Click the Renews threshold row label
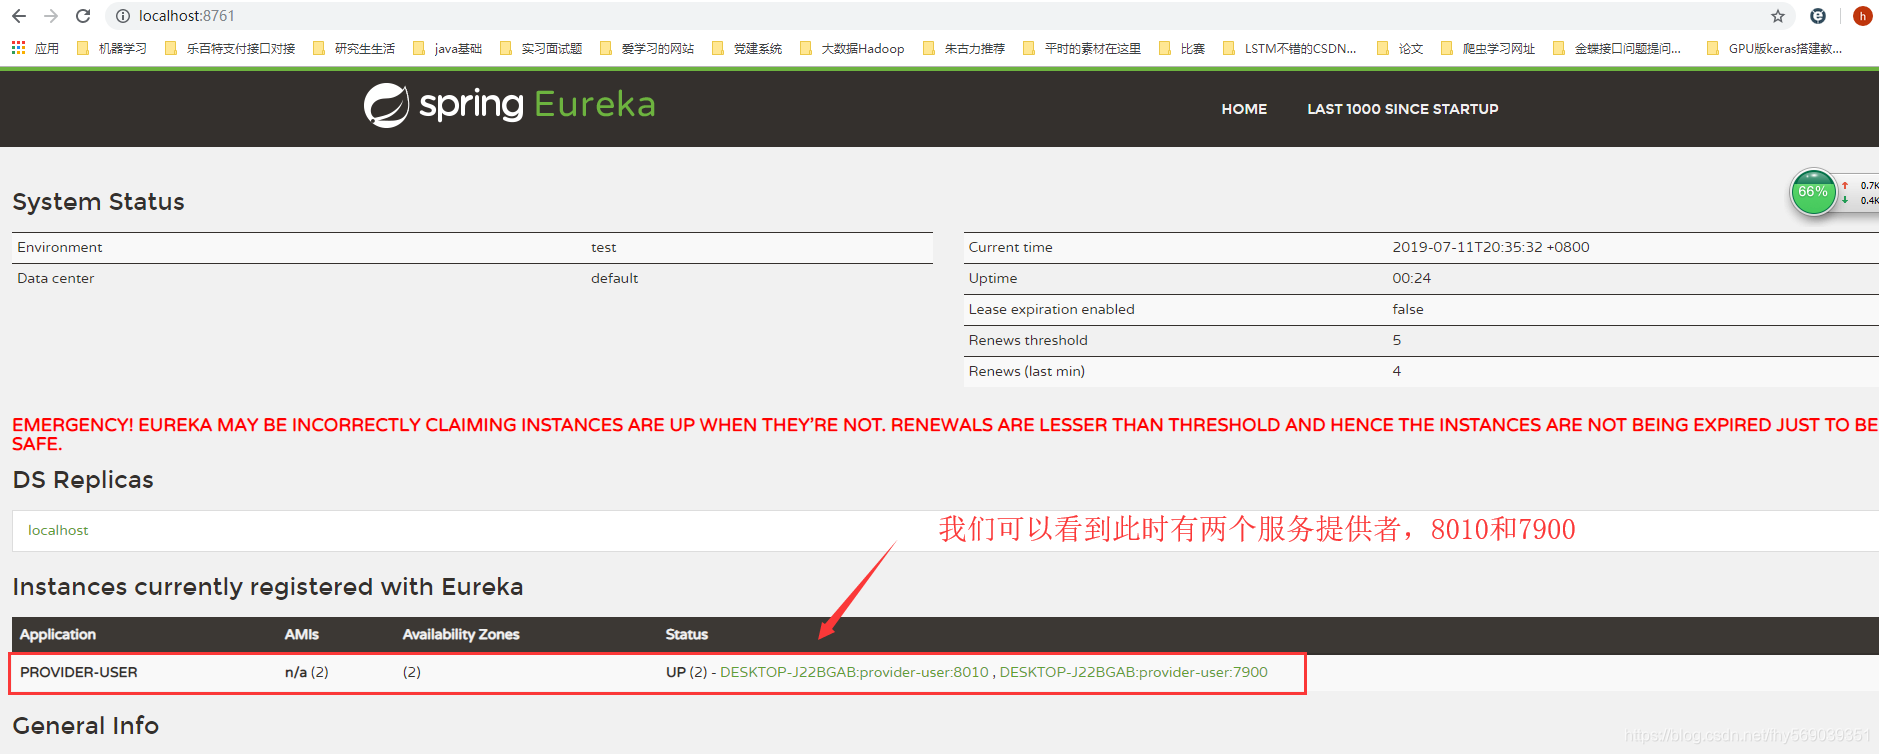Image resolution: width=1879 pixels, height=754 pixels. pyautogui.click(x=1027, y=340)
